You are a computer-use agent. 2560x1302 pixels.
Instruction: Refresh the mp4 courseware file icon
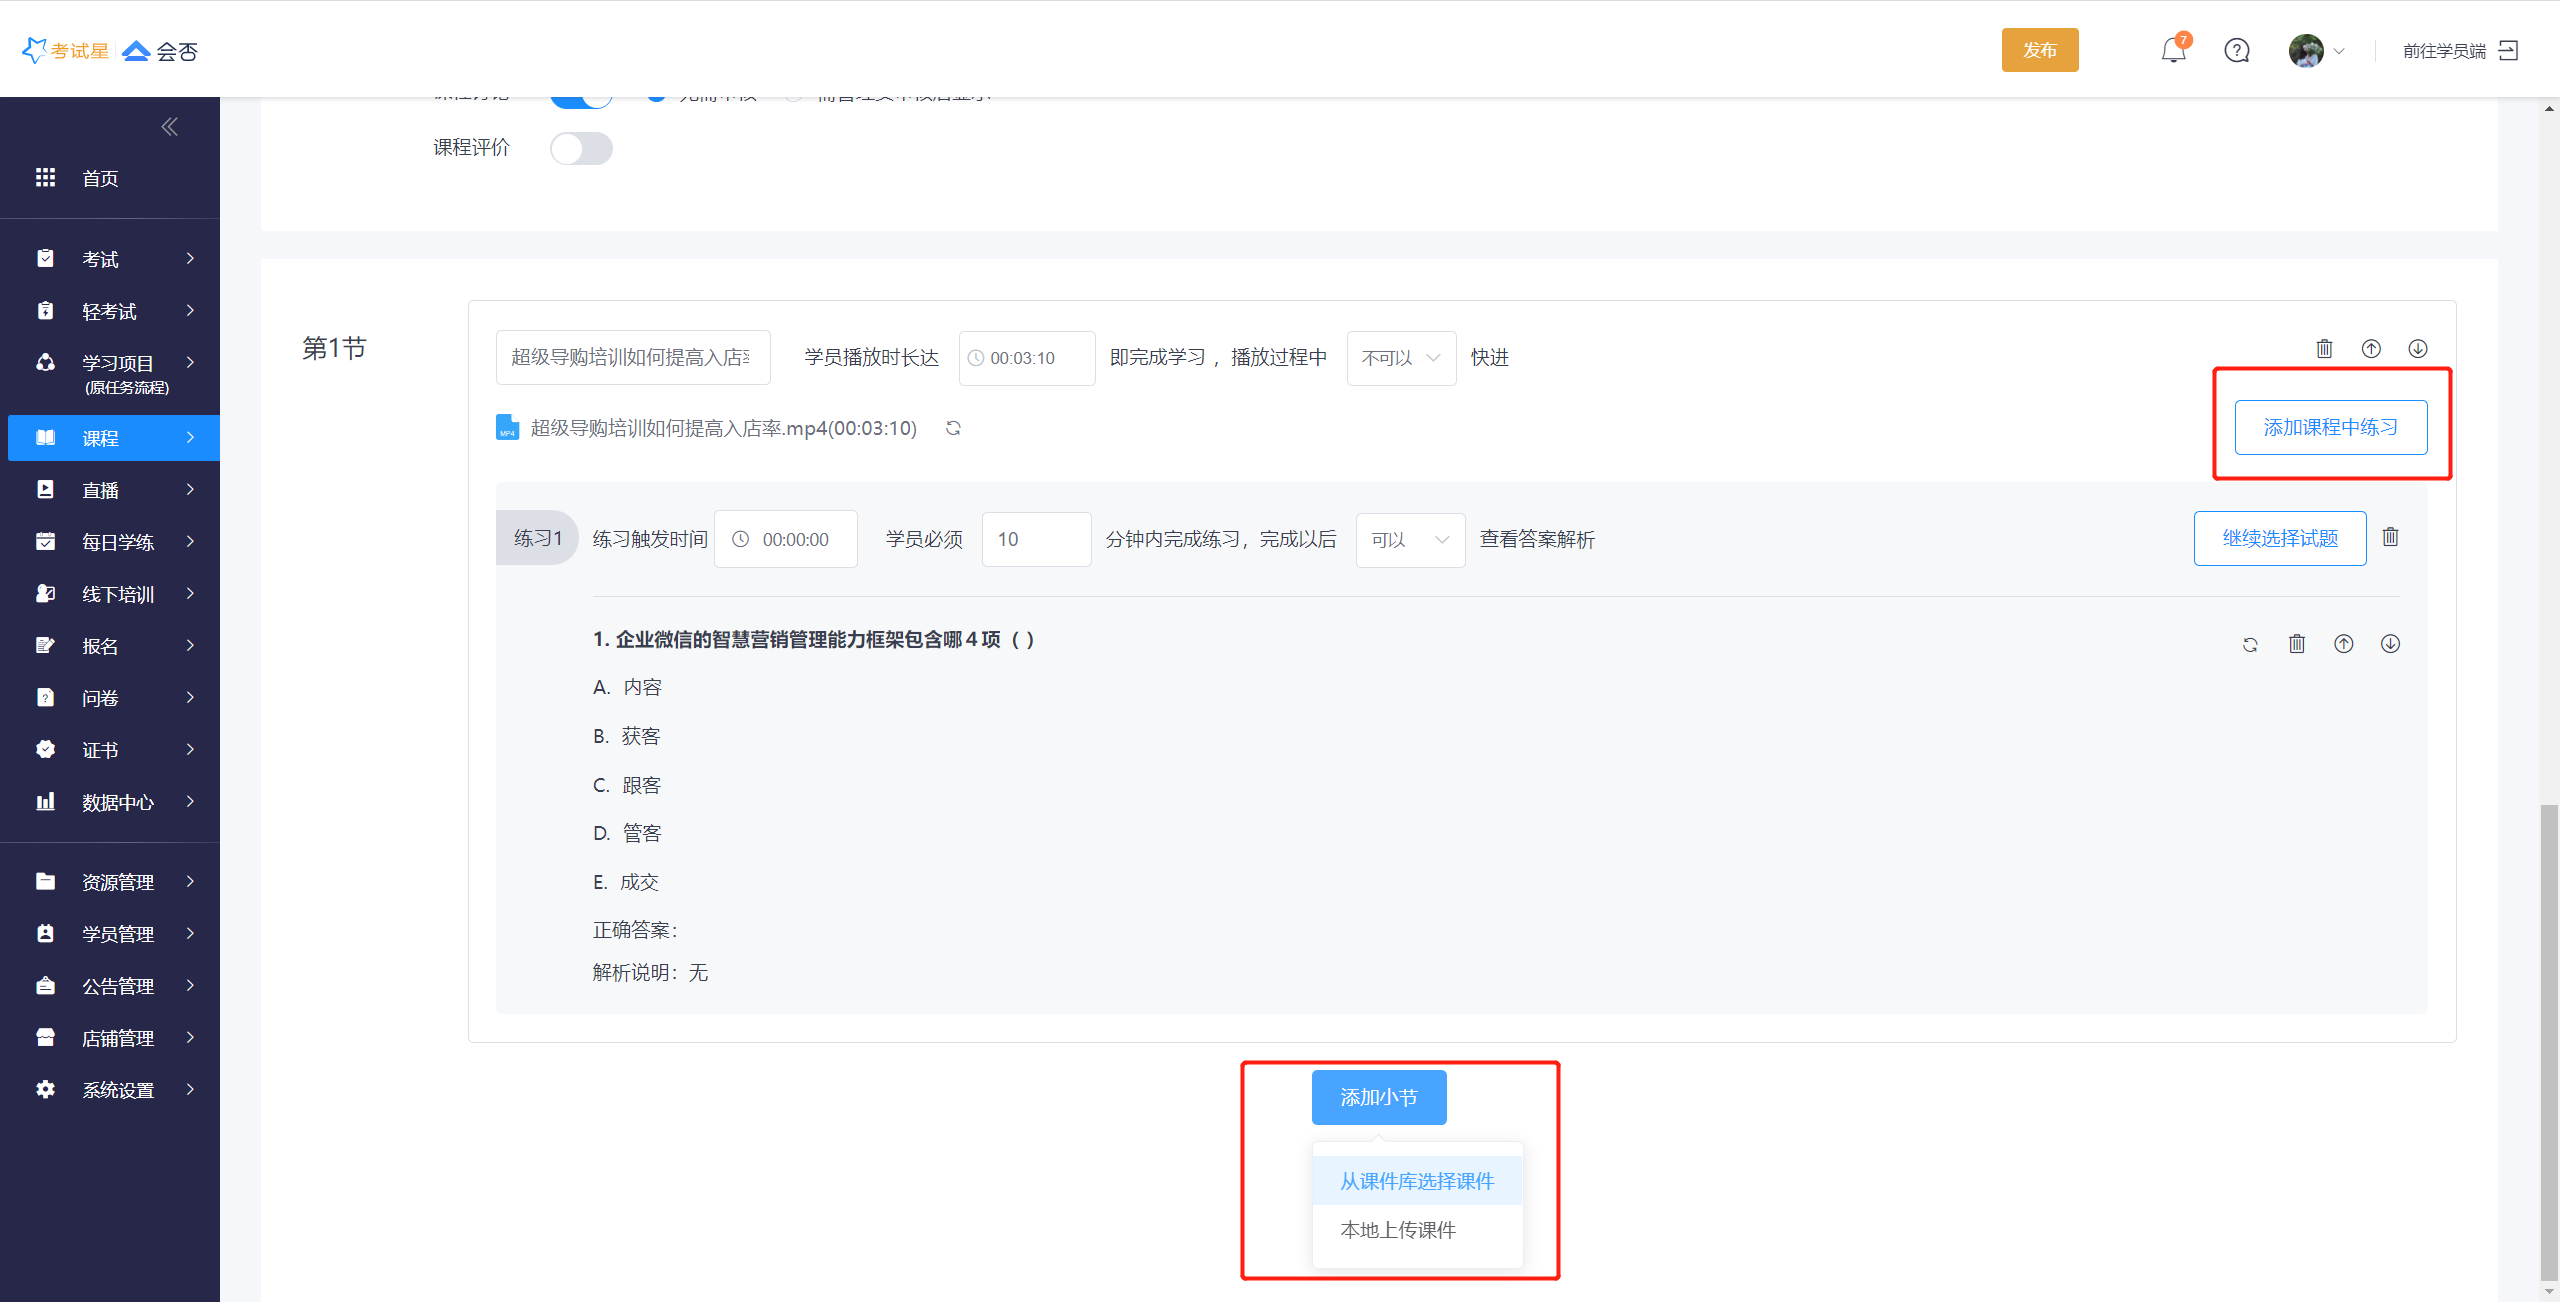pos(953,428)
